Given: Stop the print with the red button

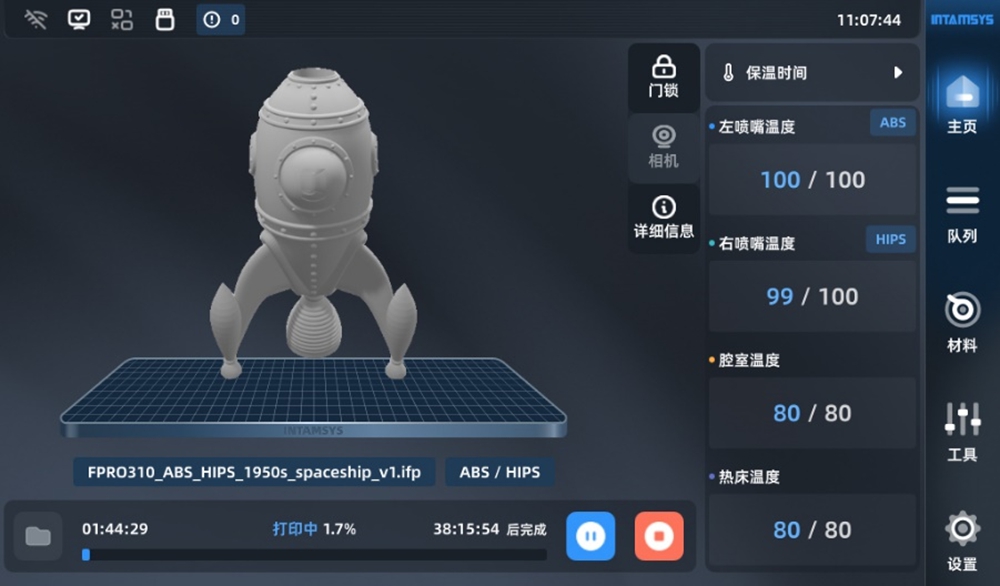Looking at the screenshot, I should pyautogui.click(x=659, y=536).
